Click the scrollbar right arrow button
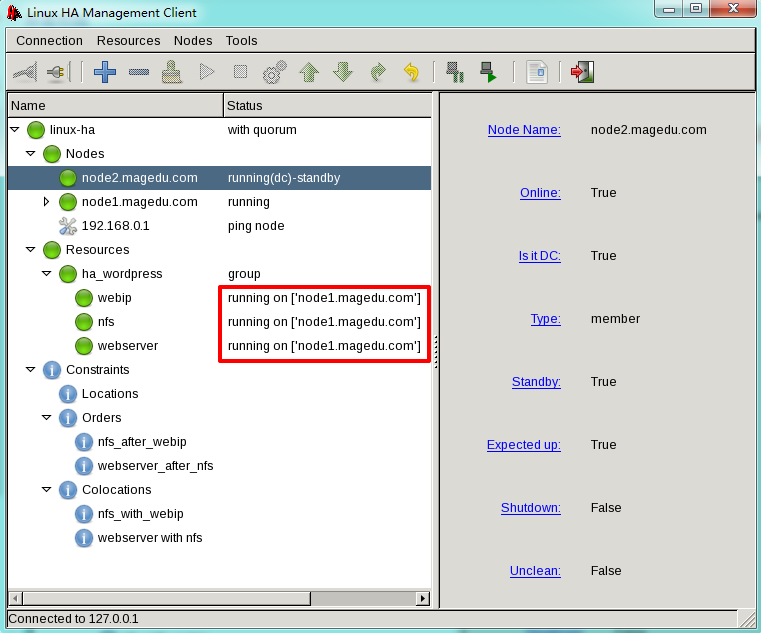The height and width of the screenshot is (633, 761). point(423,599)
